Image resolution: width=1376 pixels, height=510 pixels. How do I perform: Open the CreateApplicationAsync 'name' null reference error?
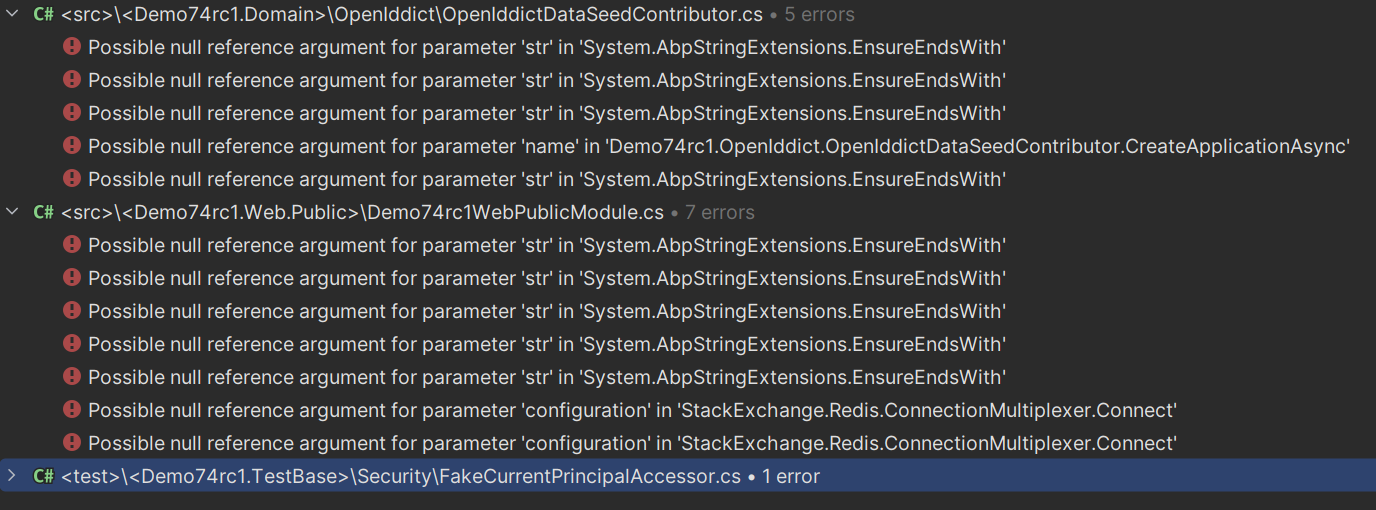click(719, 146)
